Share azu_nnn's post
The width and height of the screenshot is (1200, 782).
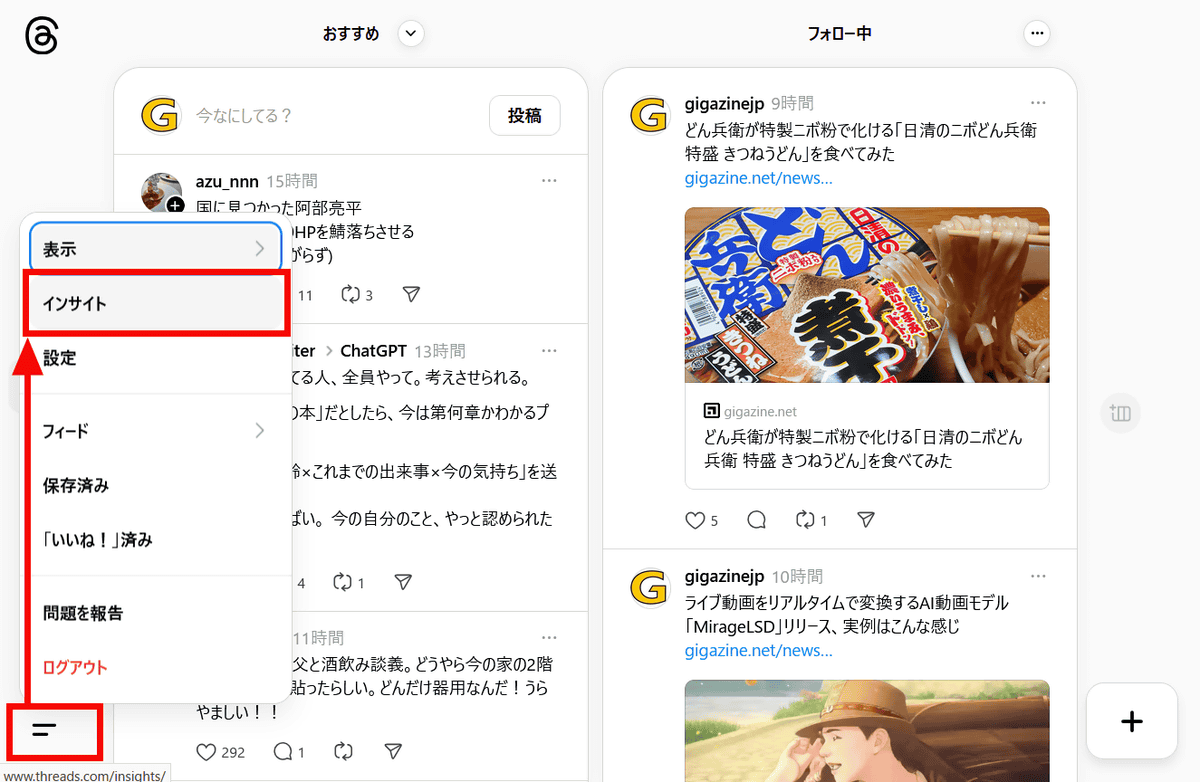coord(411,295)
